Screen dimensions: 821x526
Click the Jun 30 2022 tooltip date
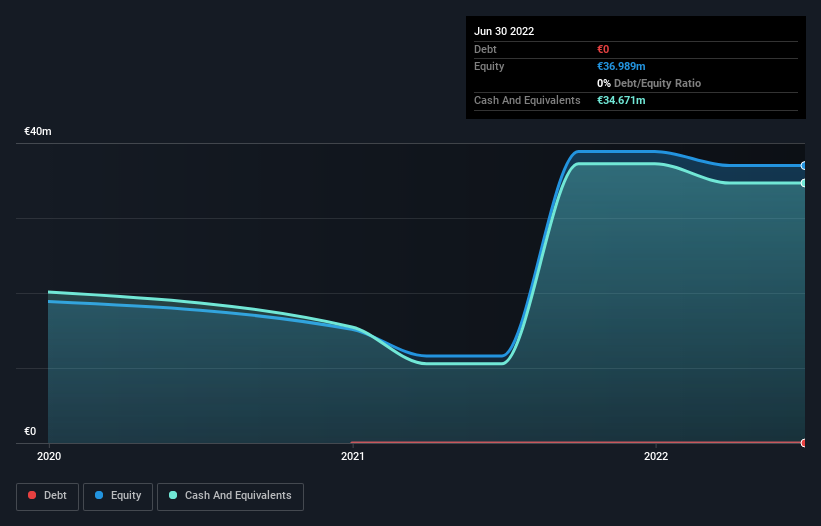(x=504, y=31)
